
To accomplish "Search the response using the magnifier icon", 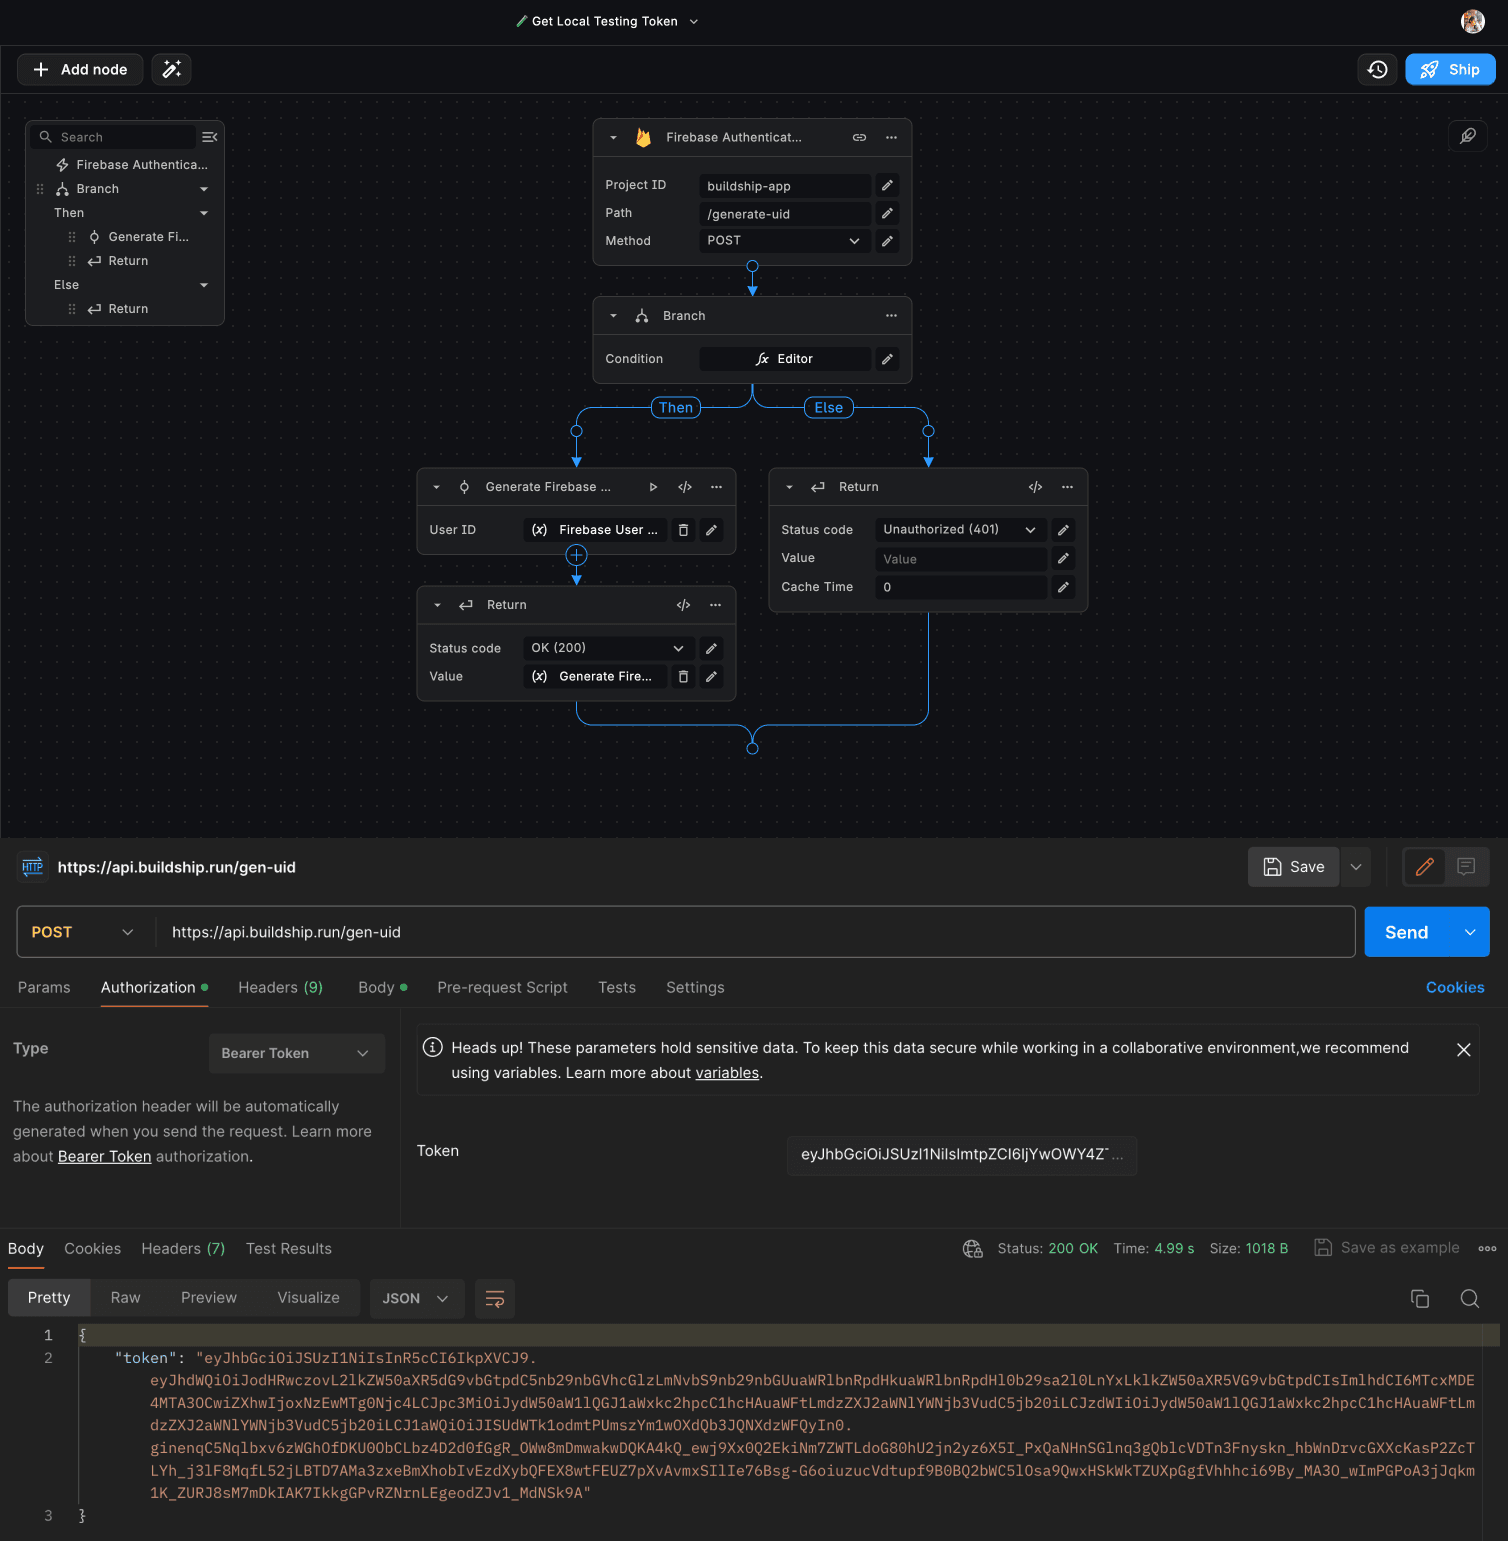I will (x=1469, y=1298).
